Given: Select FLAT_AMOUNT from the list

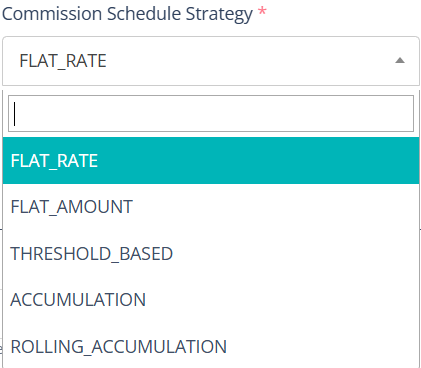Looking at the screenshot, I should (211, 207).
